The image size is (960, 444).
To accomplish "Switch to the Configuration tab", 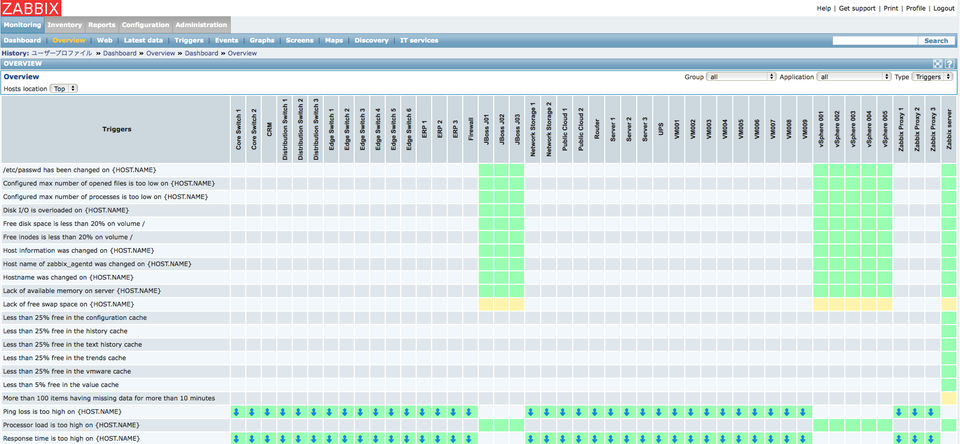I will pyautogui.click(x=145, y=25).
